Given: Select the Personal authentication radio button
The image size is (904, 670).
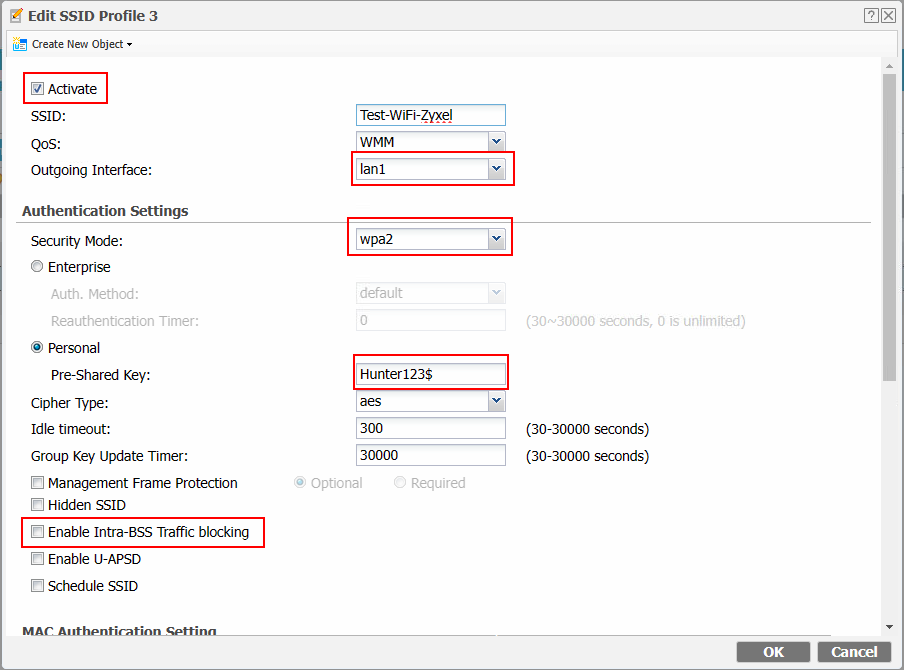Looking at the screenshot, I should 37,347.
